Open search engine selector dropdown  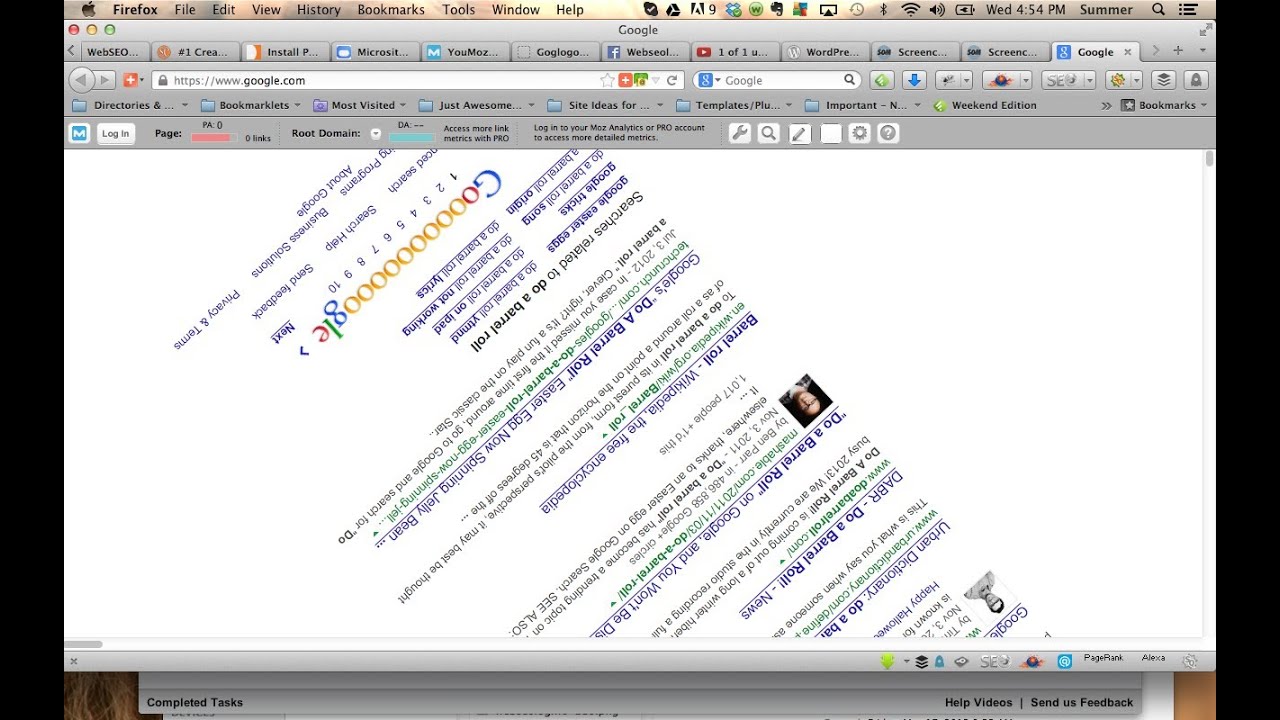coord(709,80)
